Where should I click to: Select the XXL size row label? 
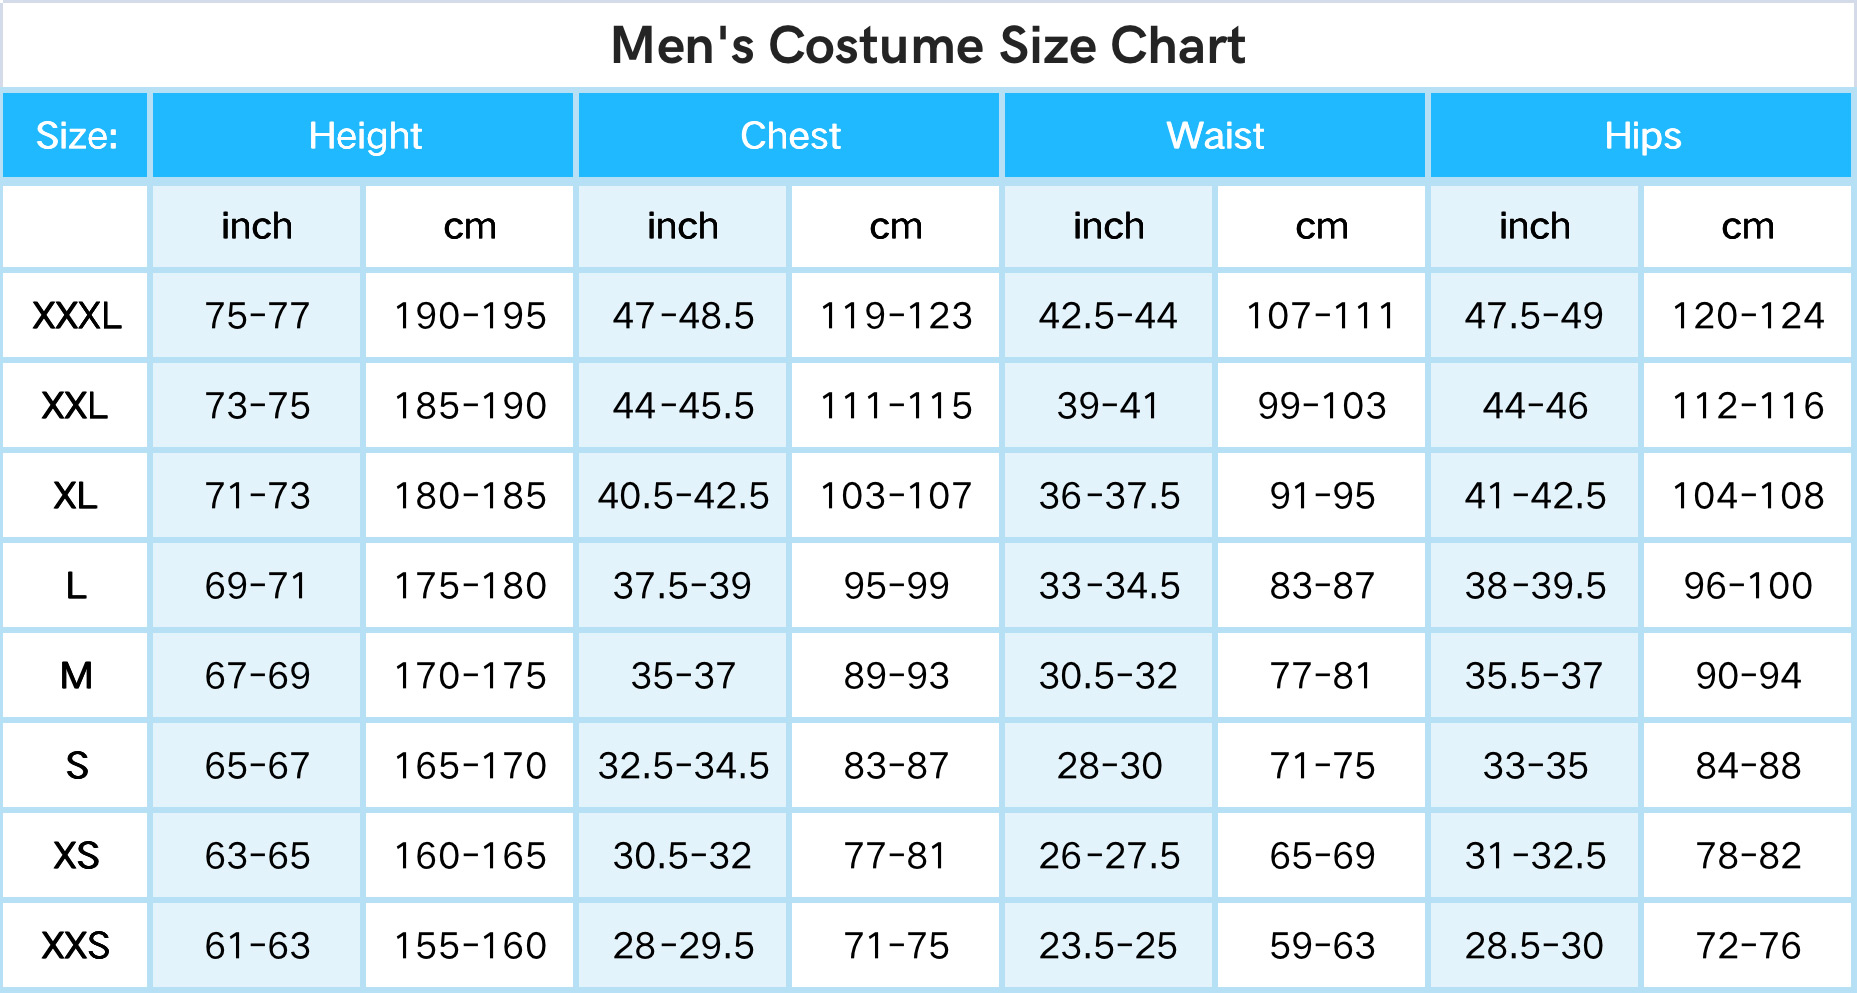[76, 406]
